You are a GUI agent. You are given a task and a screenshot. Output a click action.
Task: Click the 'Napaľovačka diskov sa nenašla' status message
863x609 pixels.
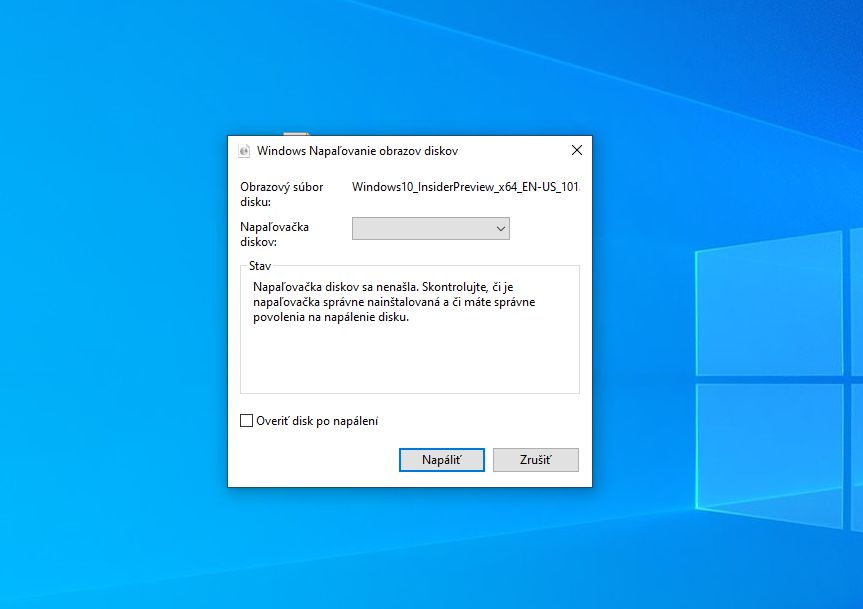394,301
